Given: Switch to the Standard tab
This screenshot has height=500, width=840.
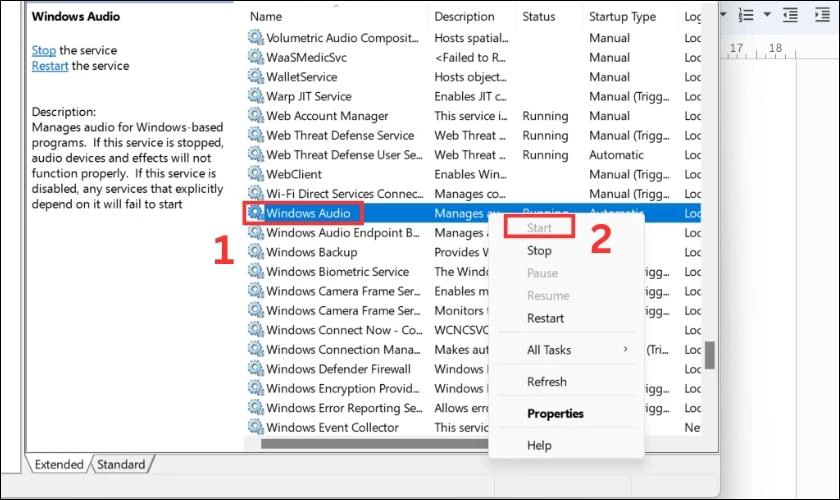Looking at the screenshot, I should [121, 464].
